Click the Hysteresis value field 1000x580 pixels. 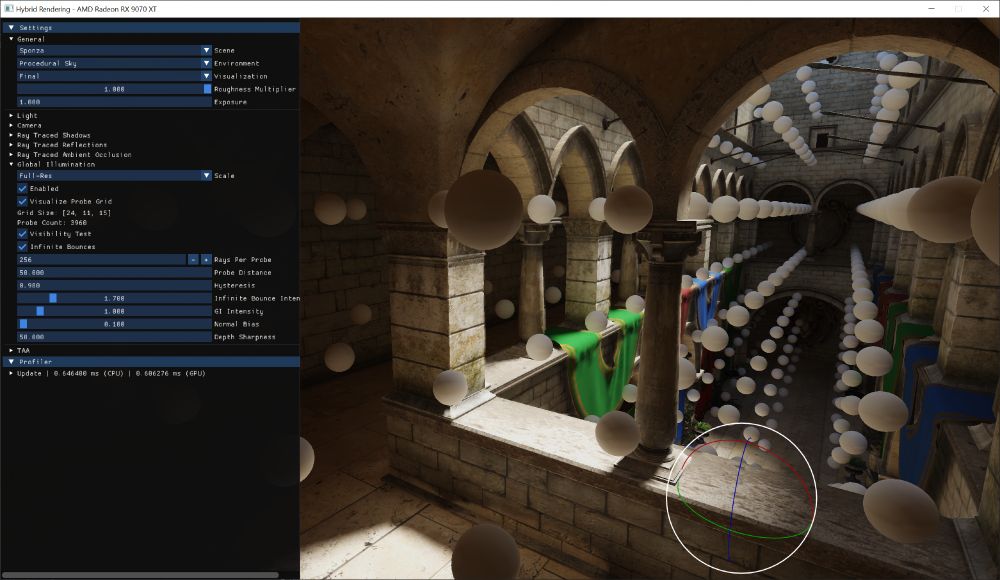point(114,286)
